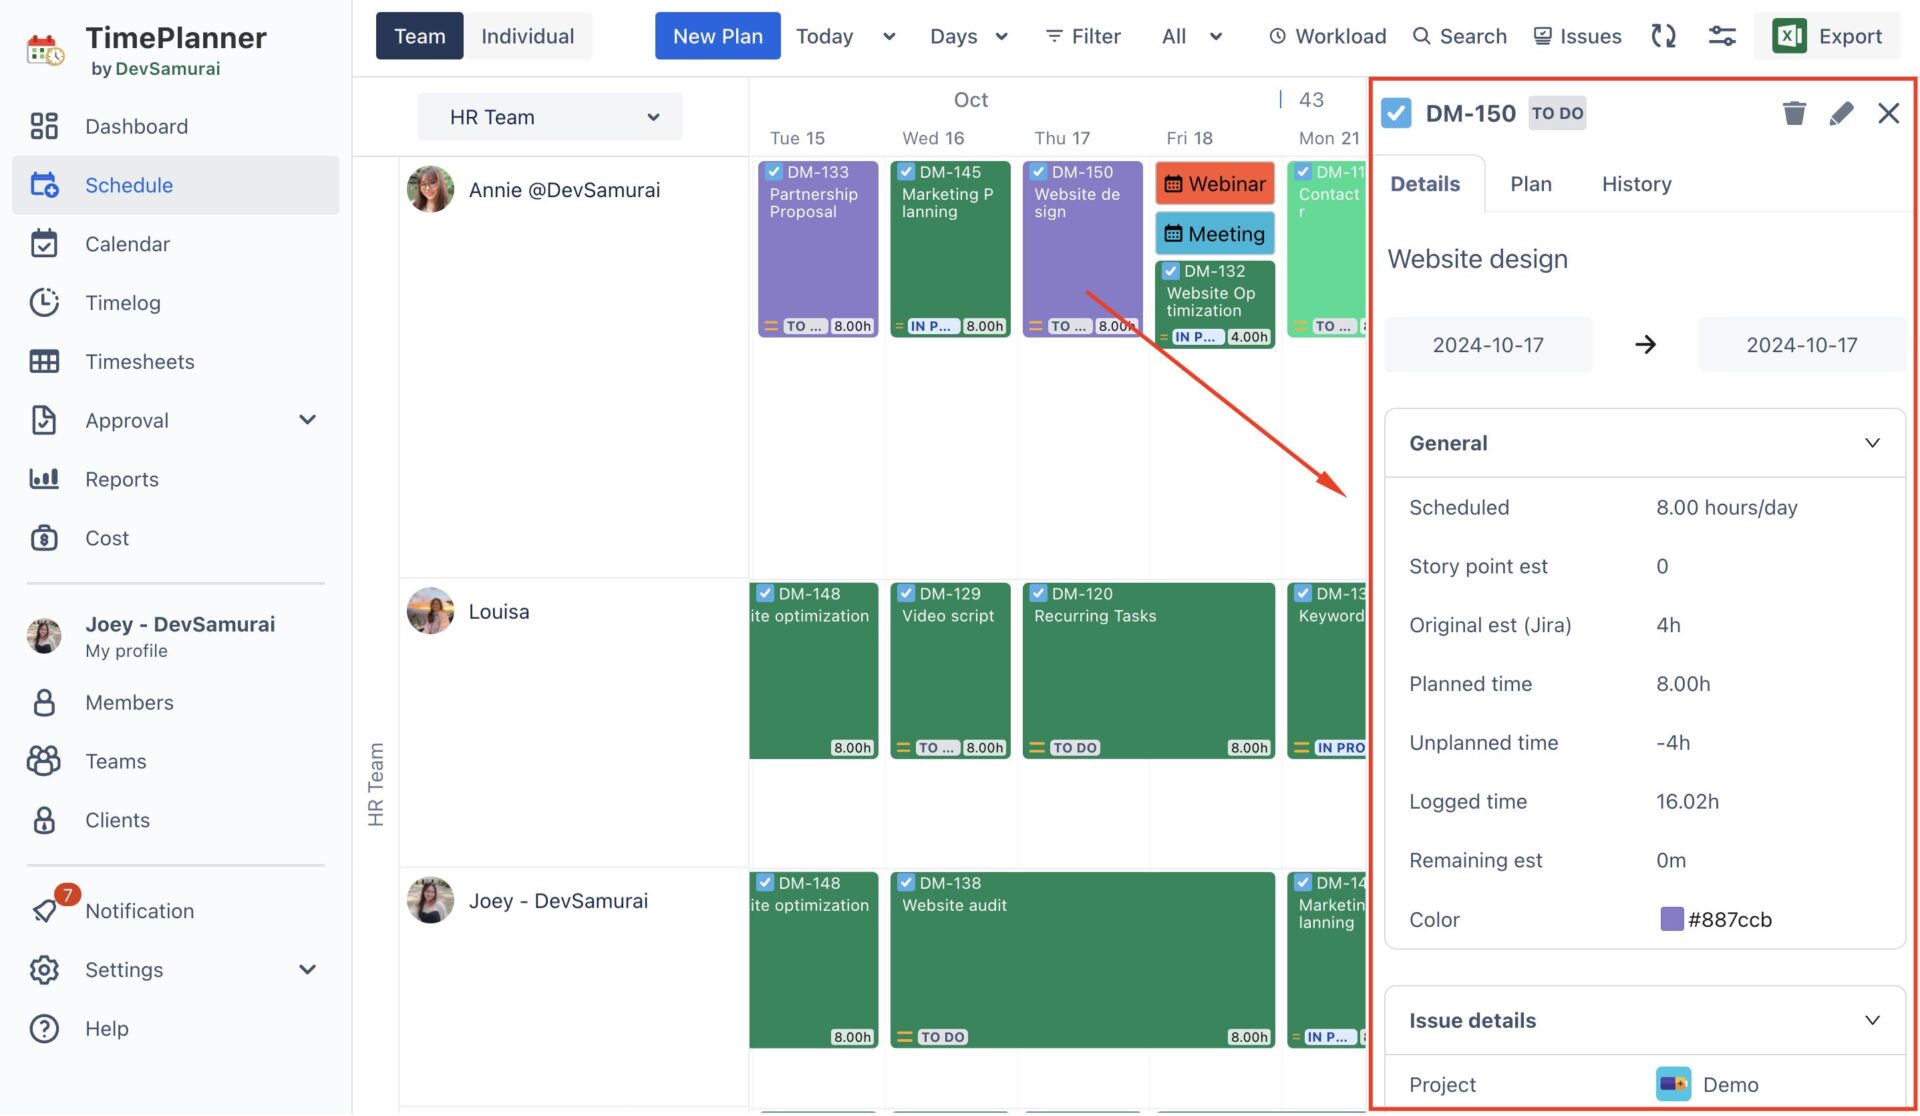Open the Workload view

[x=1327, y=36]
